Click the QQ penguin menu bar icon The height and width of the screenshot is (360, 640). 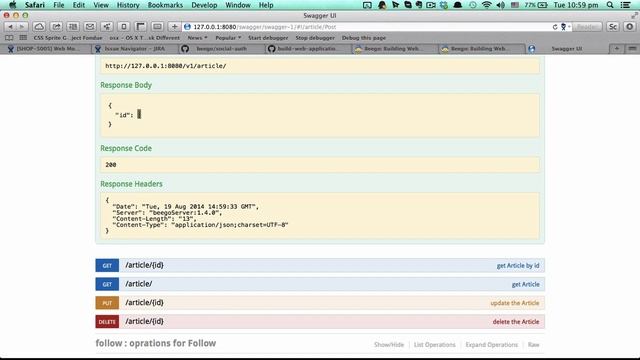click(x=382, y=5)
